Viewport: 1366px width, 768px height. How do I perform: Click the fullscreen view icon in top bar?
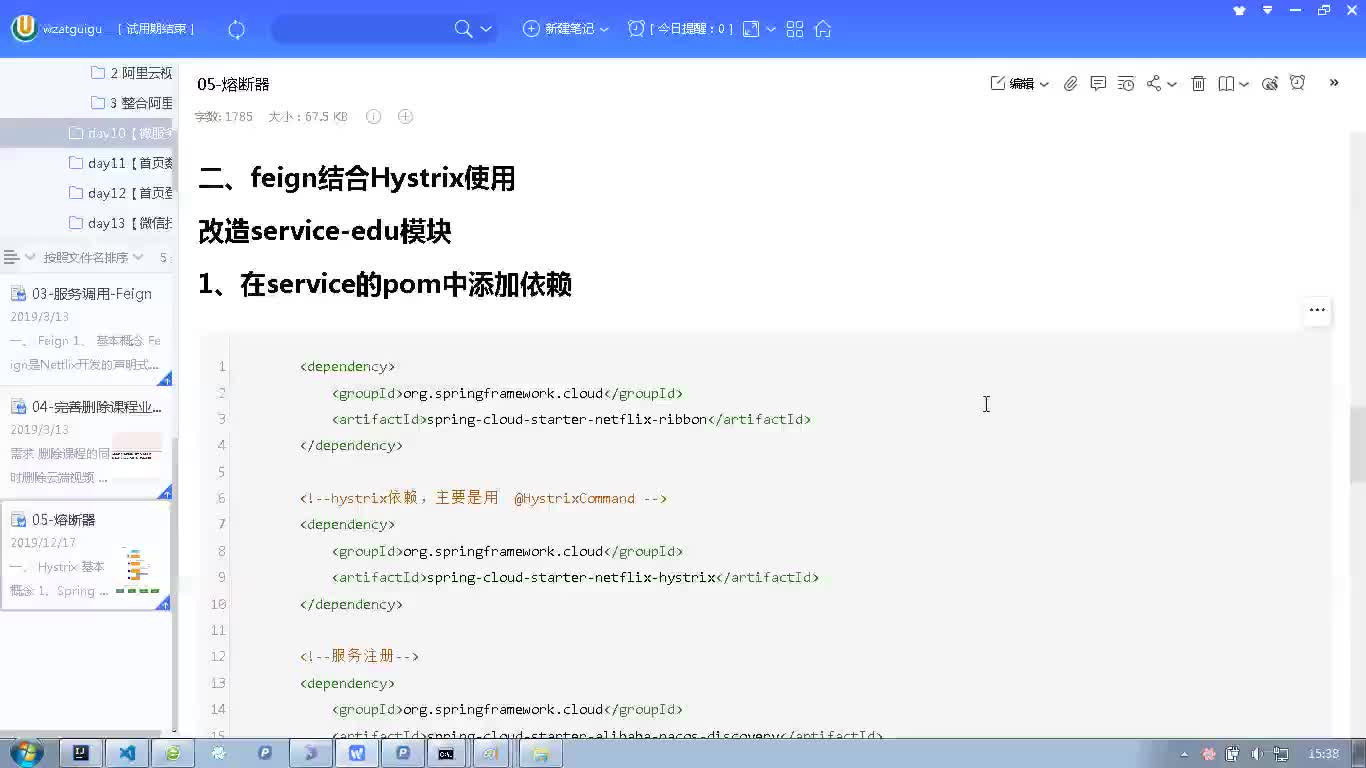tap(751, 29)
